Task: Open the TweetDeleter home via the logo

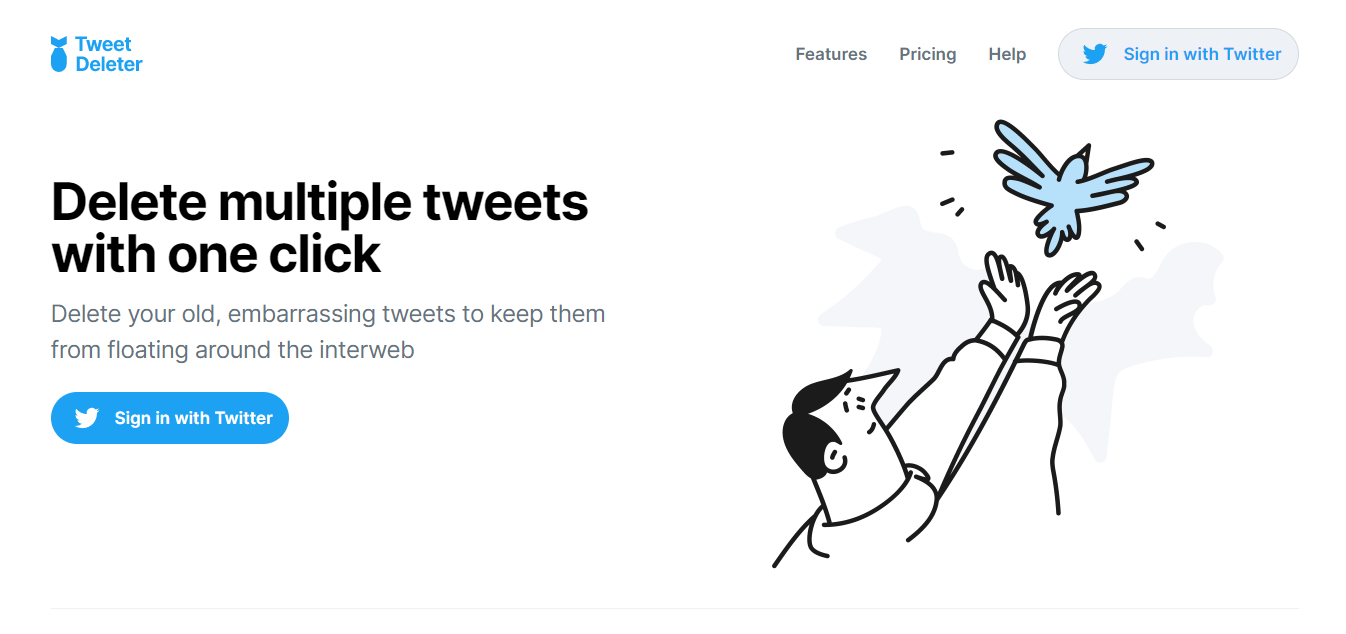Action: (x=96, y=53)
